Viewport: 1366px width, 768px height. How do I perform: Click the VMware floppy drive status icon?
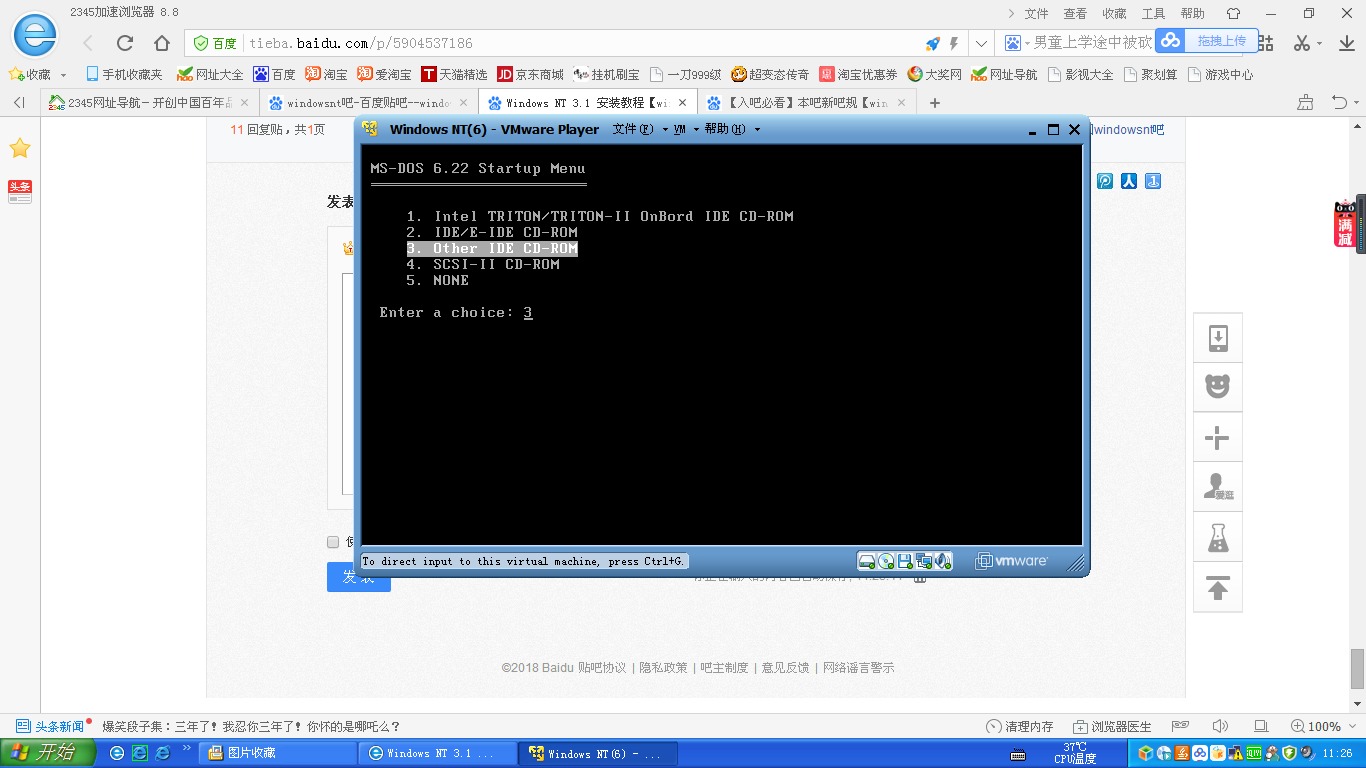[x=905, y=561]
